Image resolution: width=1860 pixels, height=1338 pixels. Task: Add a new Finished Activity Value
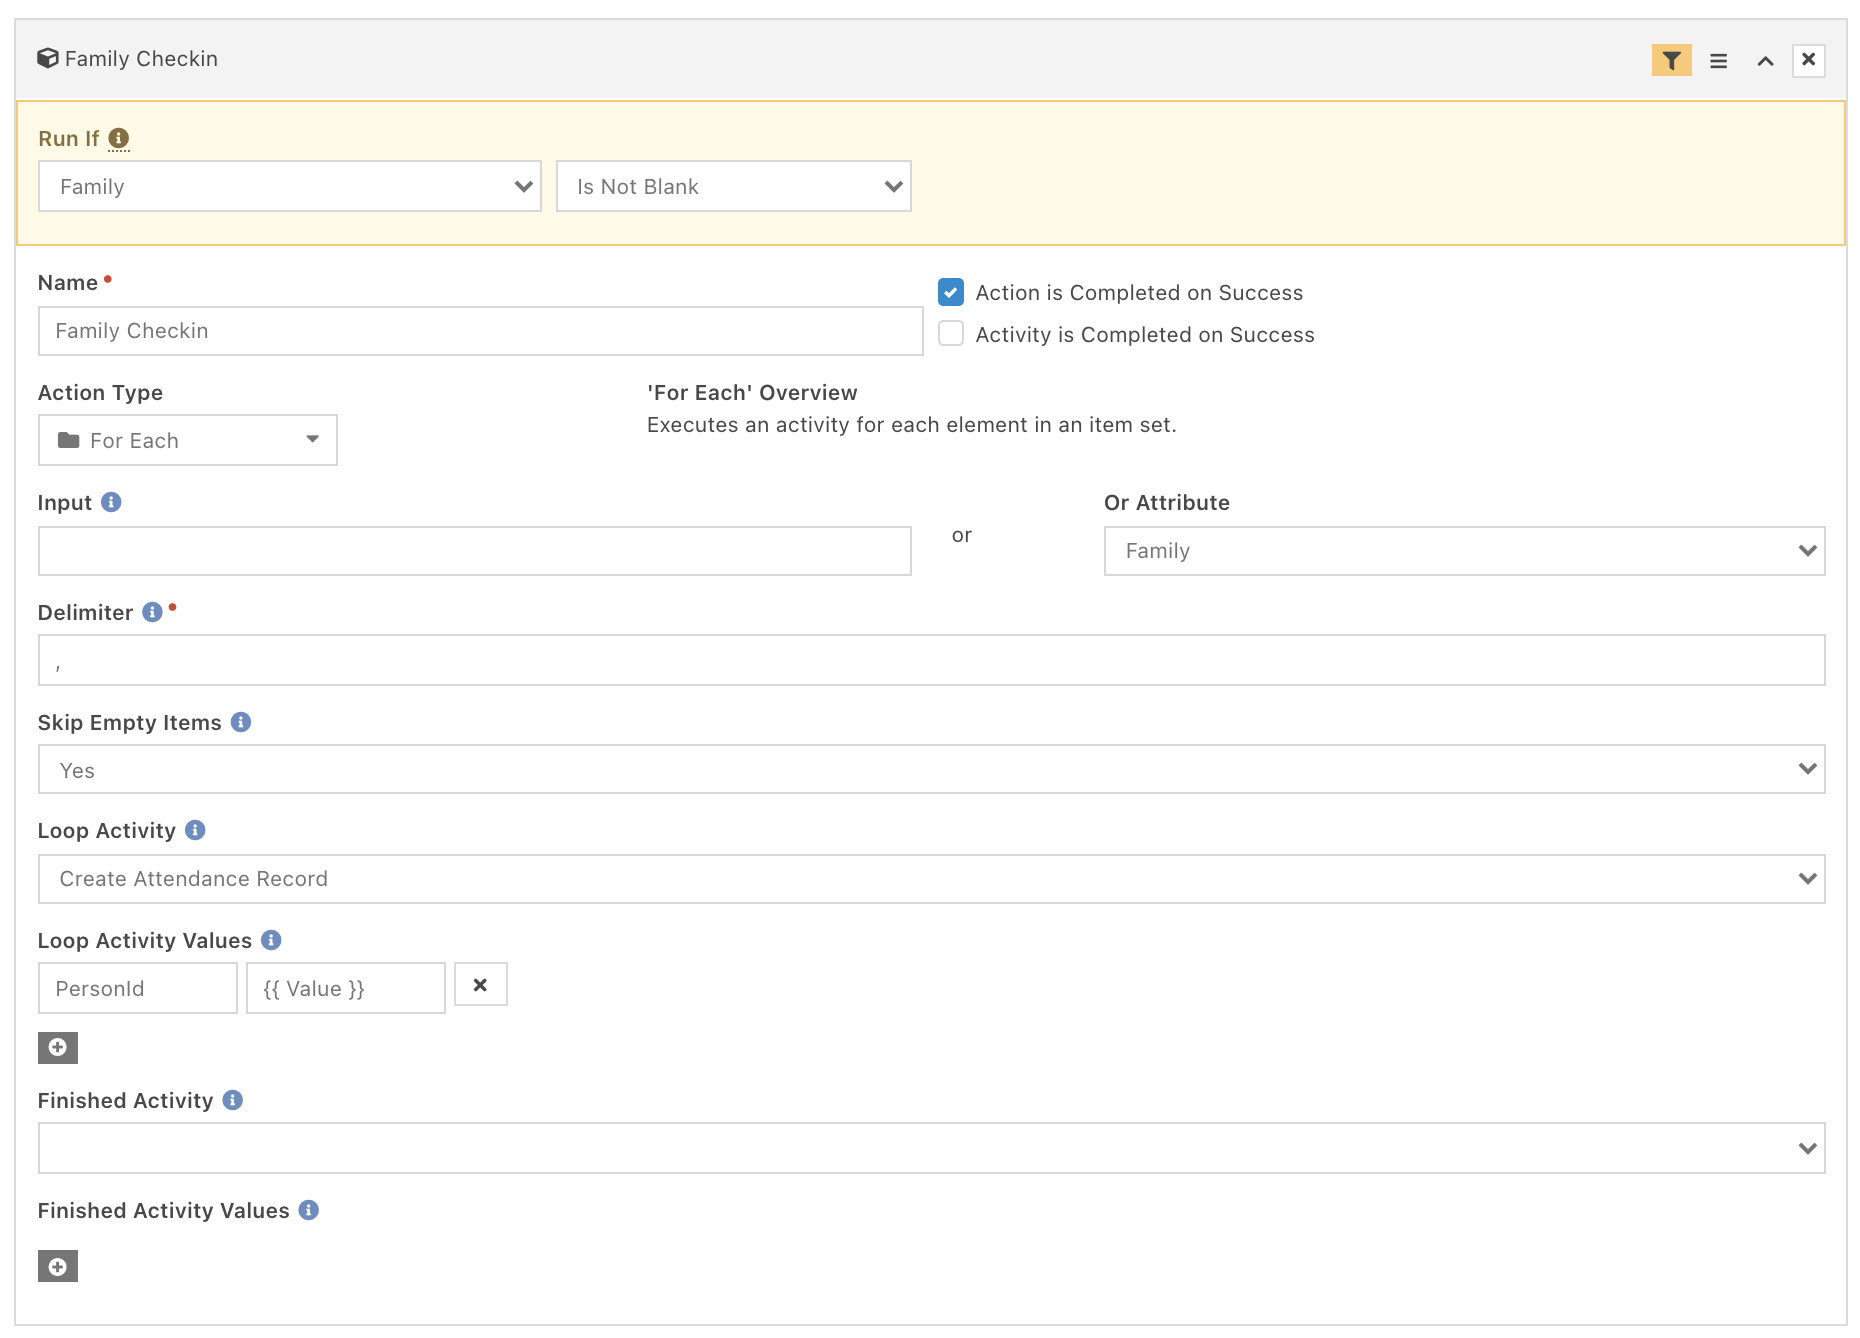58,1266
